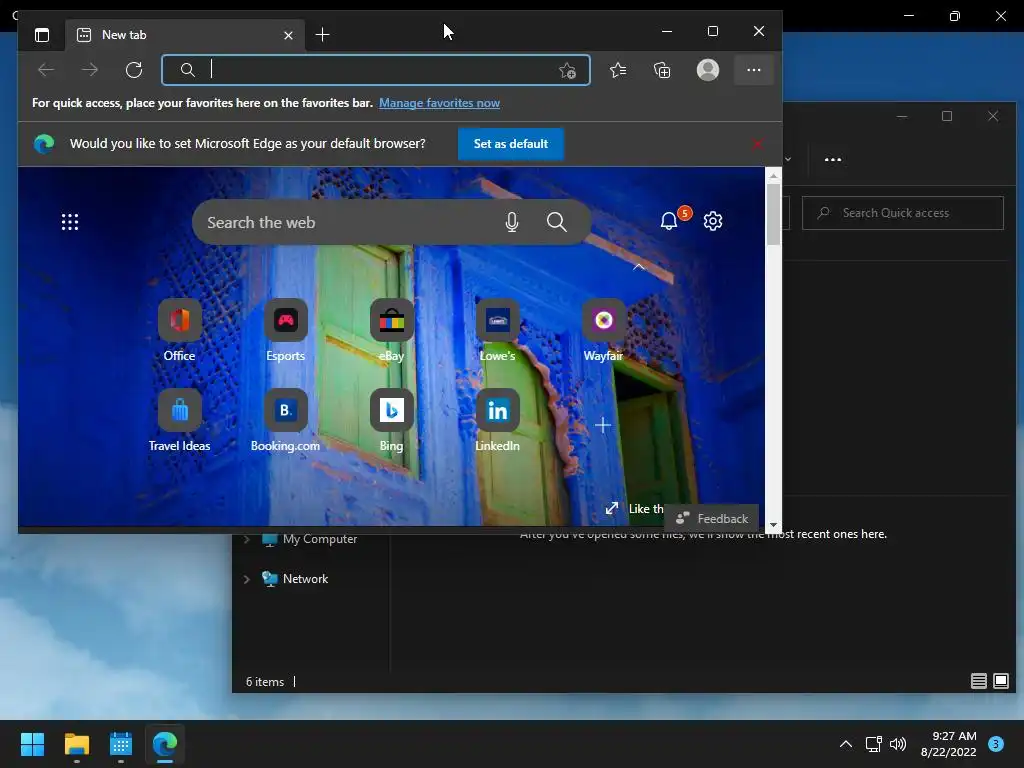Click Search Quick access field
The height and width of the screenshot is (768, 1024).
coord(903,213)
